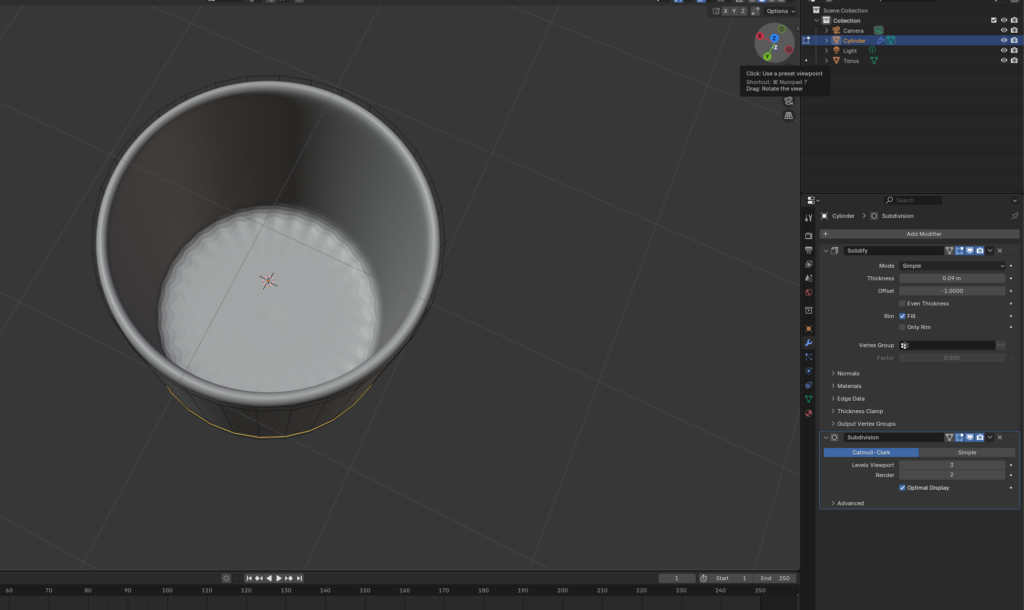Screen dimensions: 1024x610
Task: Expand the Advanced subdivision section
Action: pos(850,503)
